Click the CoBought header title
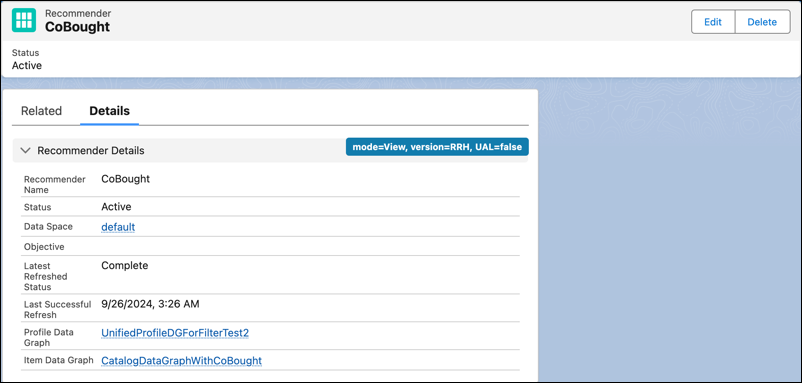802x383 pixels. pyautogui.click(x=77, y=27)
